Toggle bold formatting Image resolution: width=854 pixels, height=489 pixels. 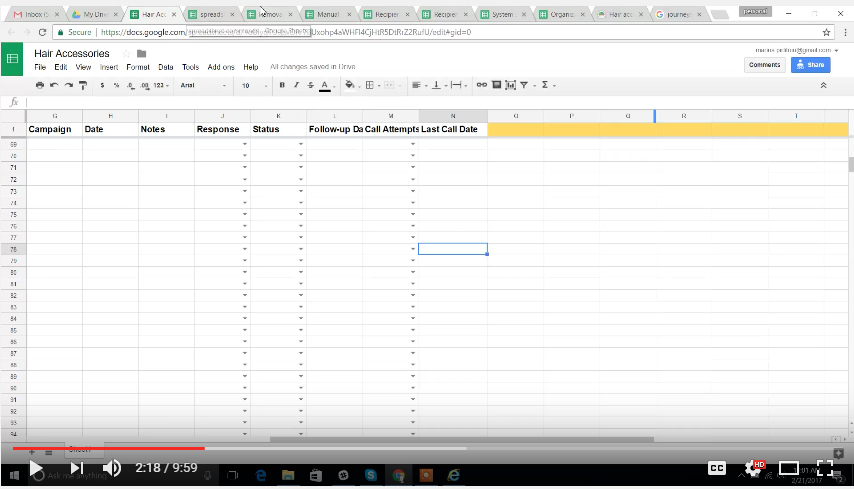[282, 85]
